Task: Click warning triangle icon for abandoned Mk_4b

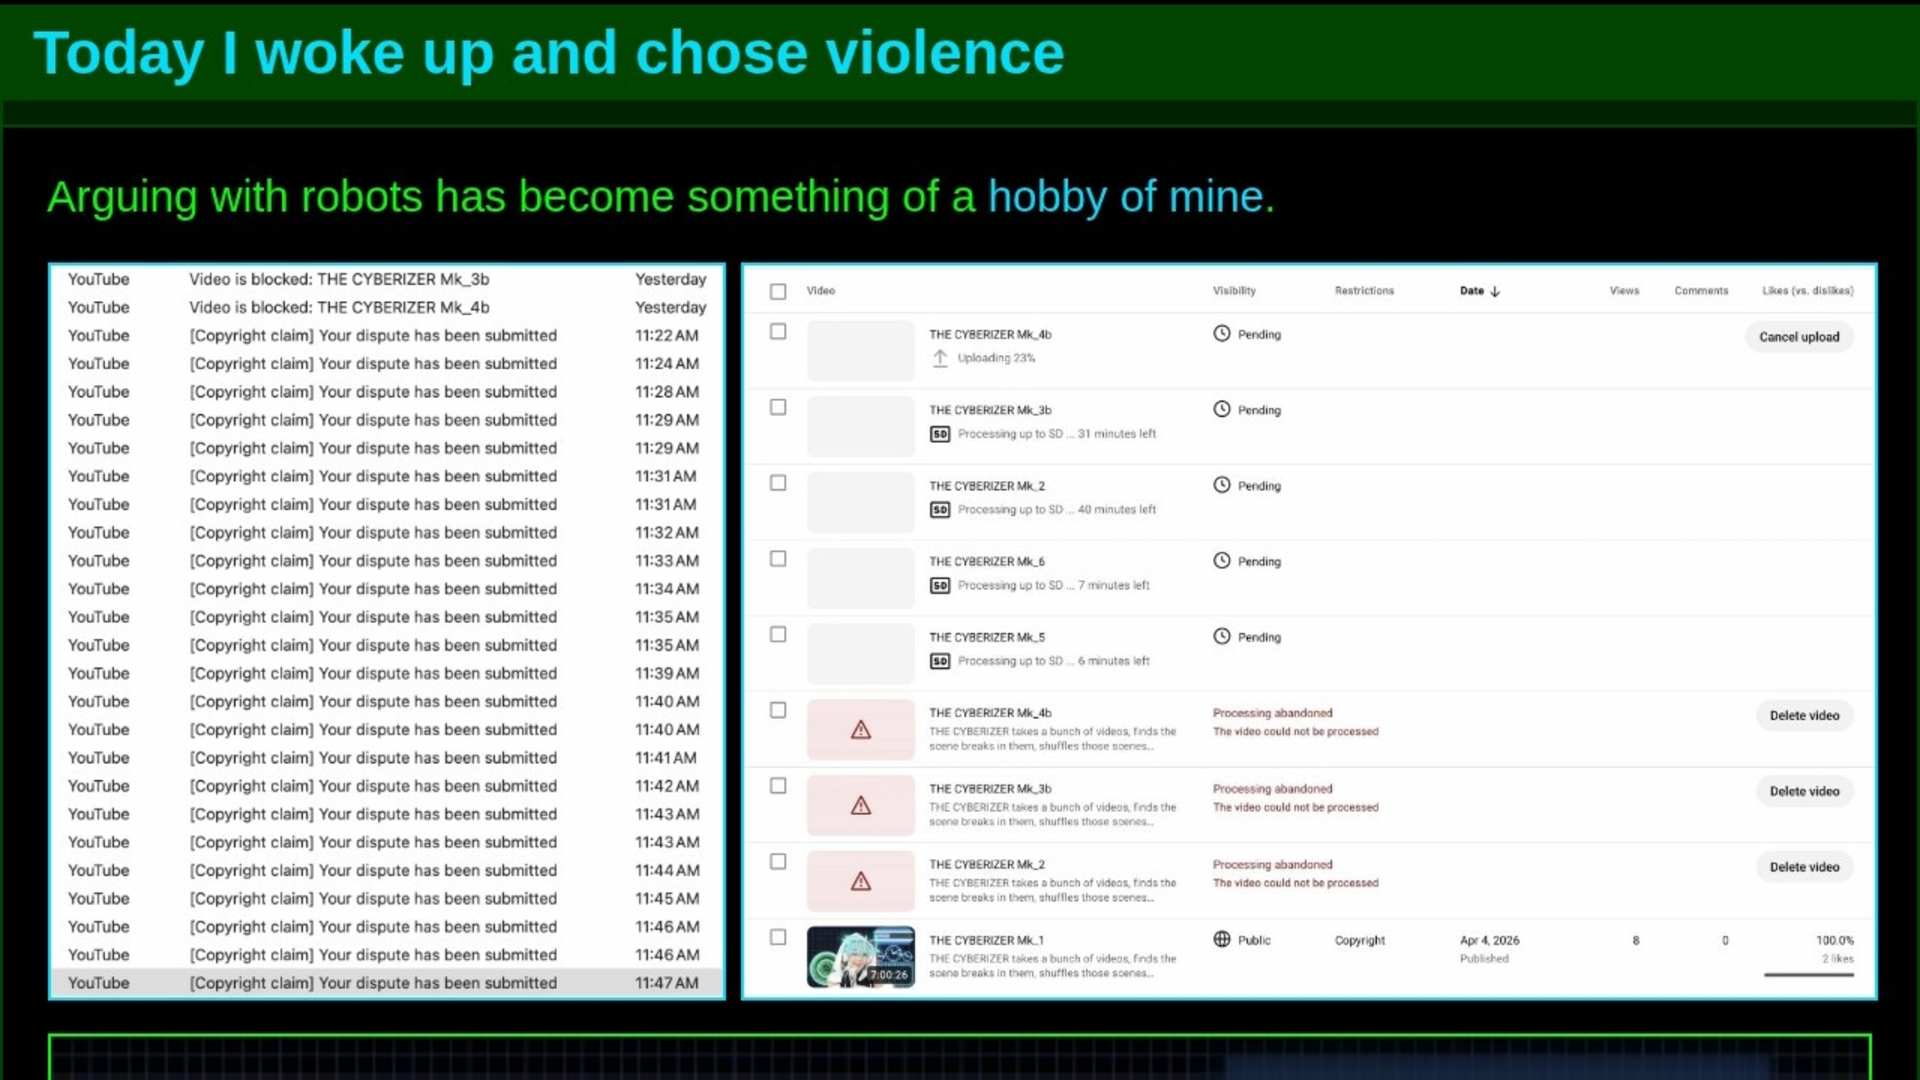Action: point(861,730)
